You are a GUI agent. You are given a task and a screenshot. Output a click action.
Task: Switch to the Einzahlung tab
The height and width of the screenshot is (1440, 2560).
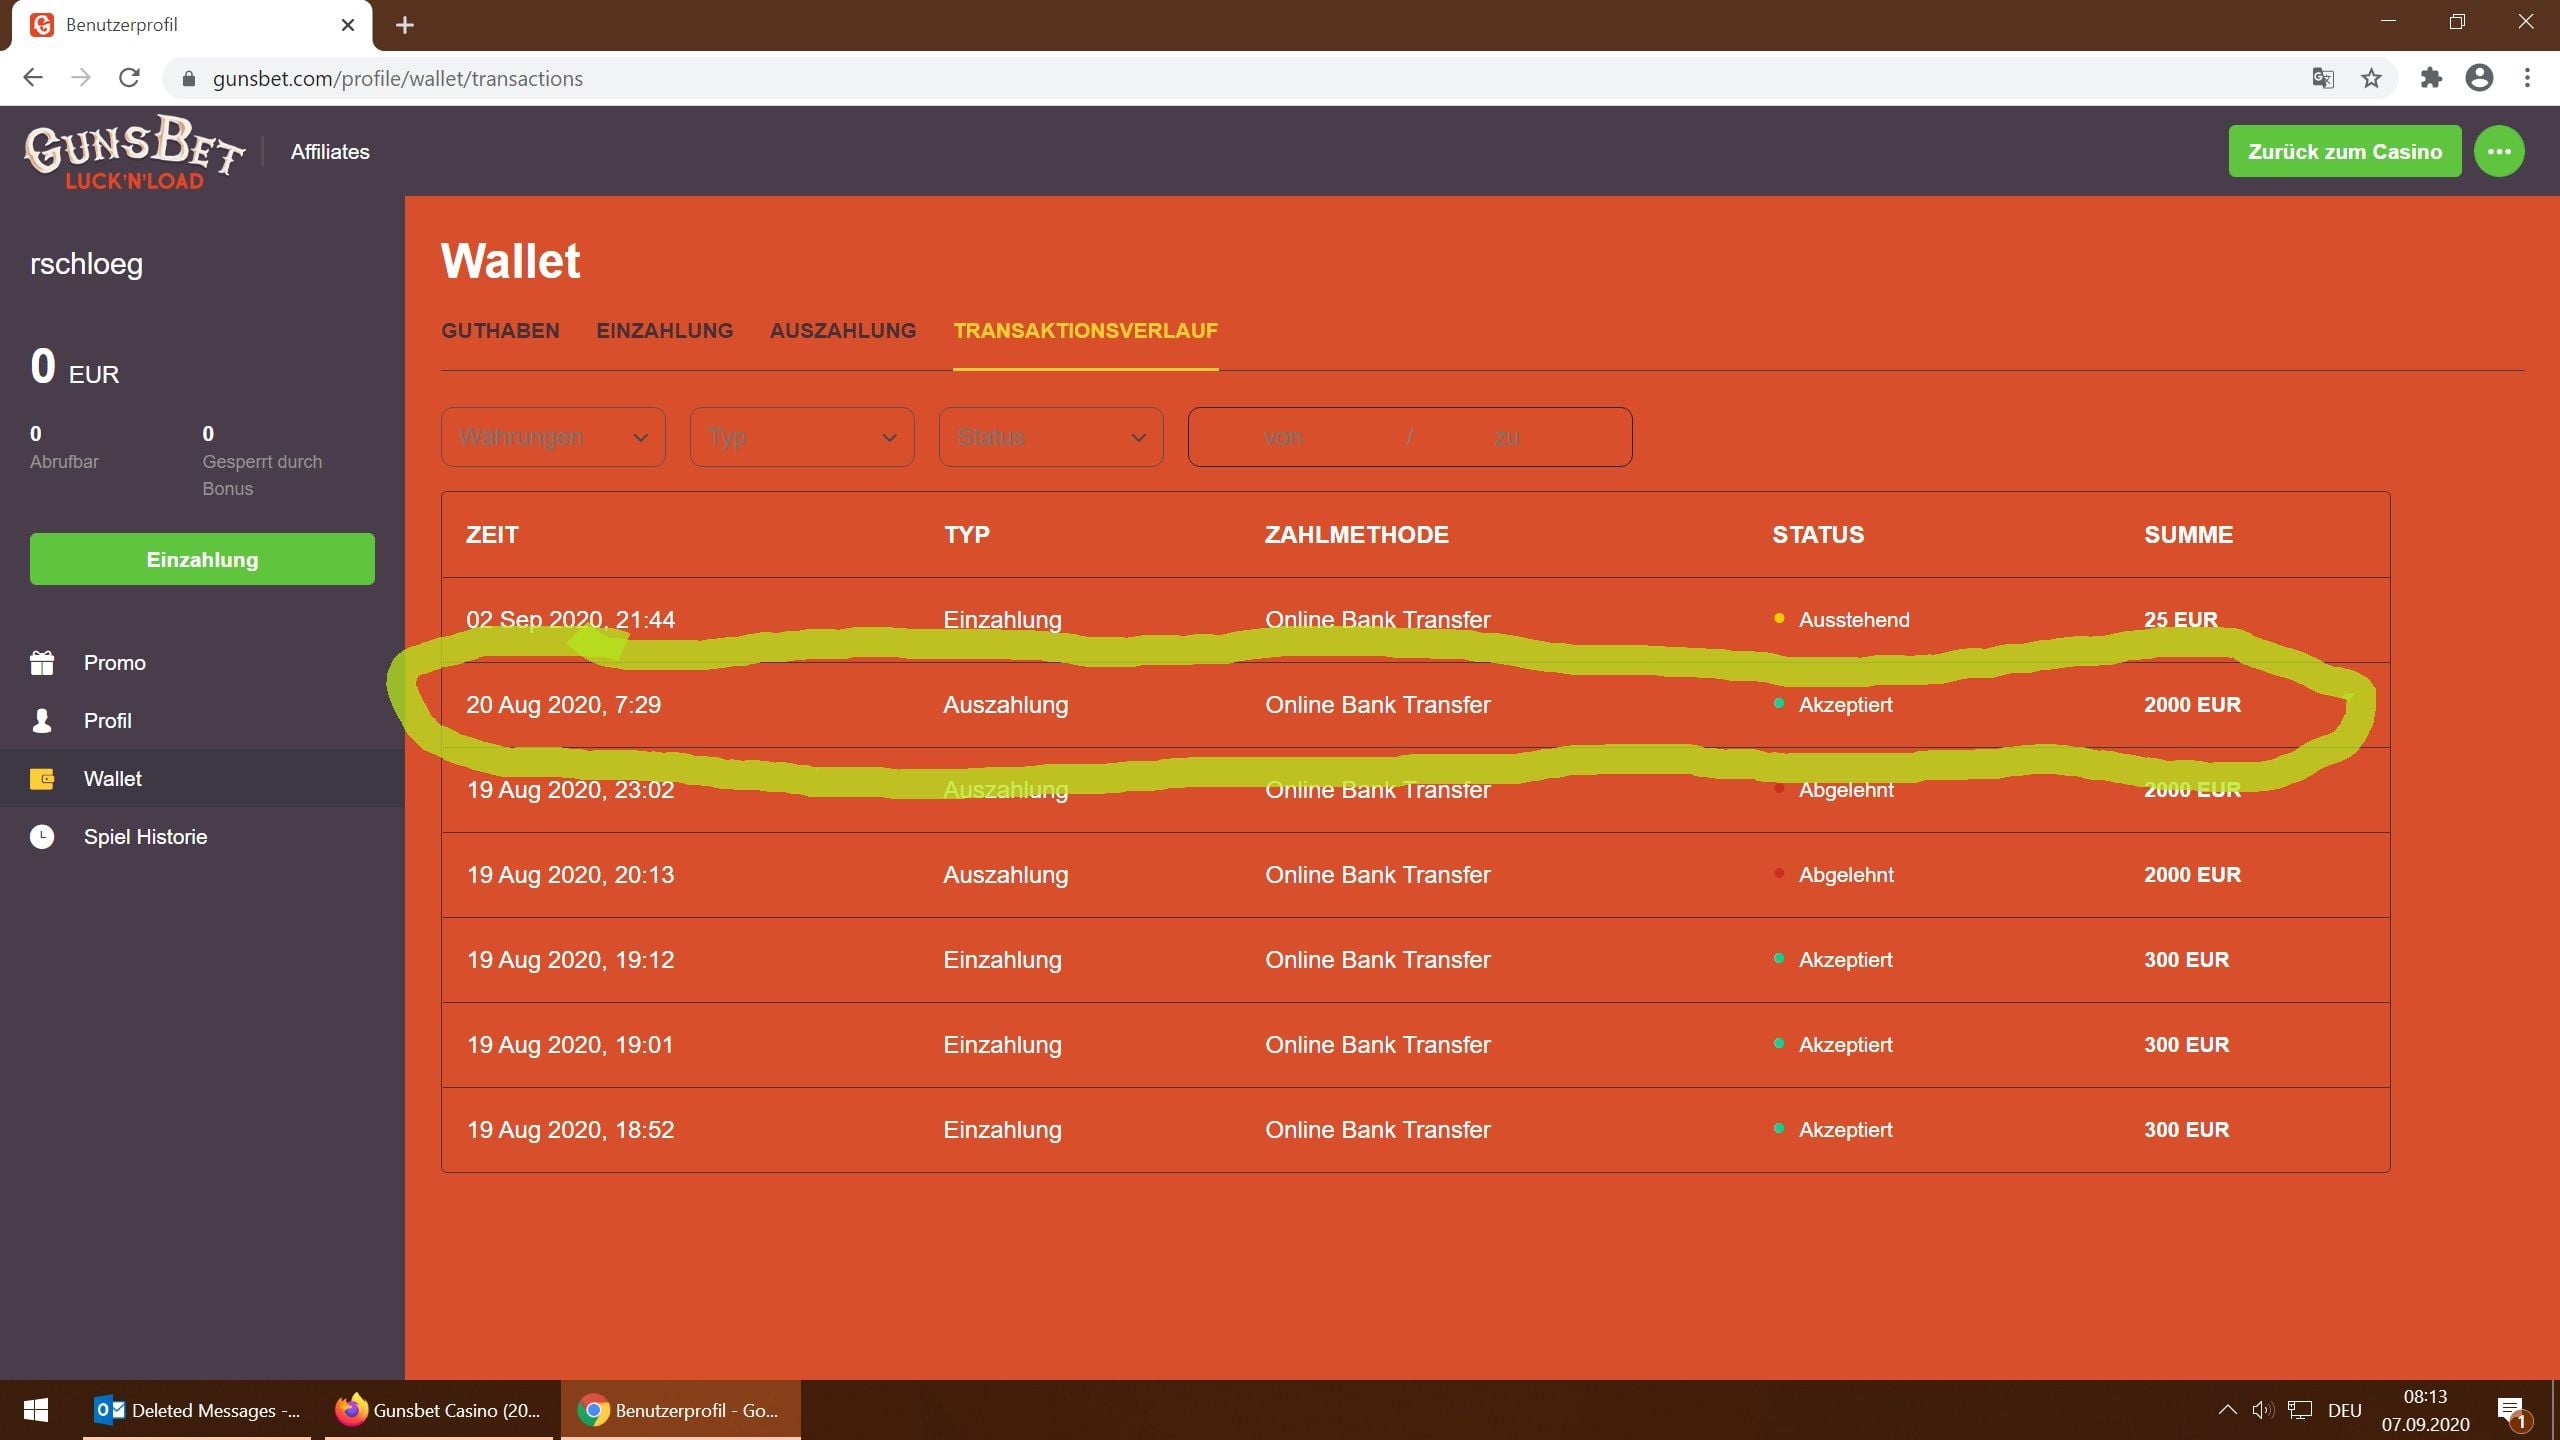pyautogui.click(x=664, y=331)
